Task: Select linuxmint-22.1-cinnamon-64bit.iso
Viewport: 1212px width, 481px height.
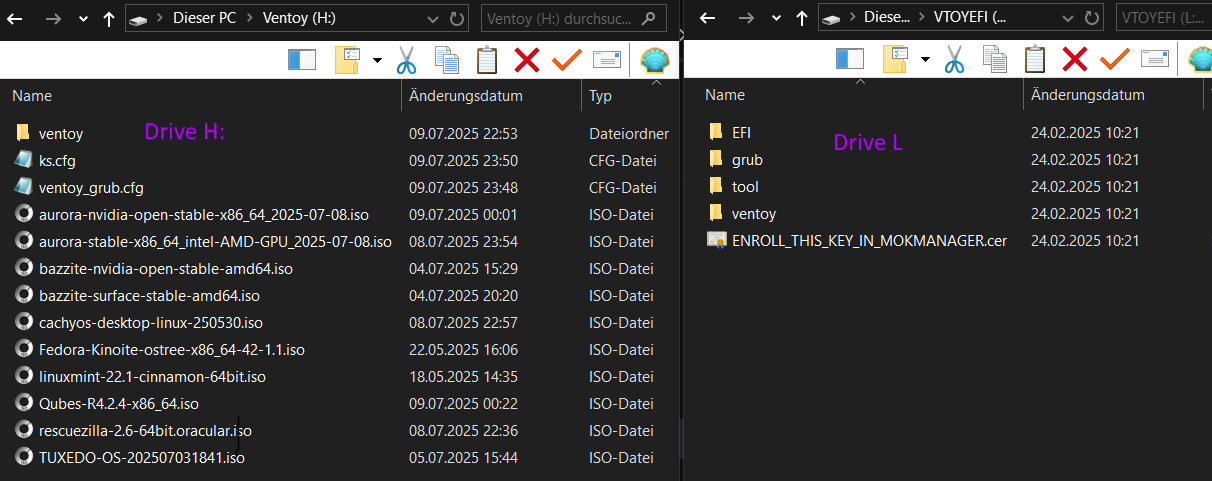Action: click(152, 376)
